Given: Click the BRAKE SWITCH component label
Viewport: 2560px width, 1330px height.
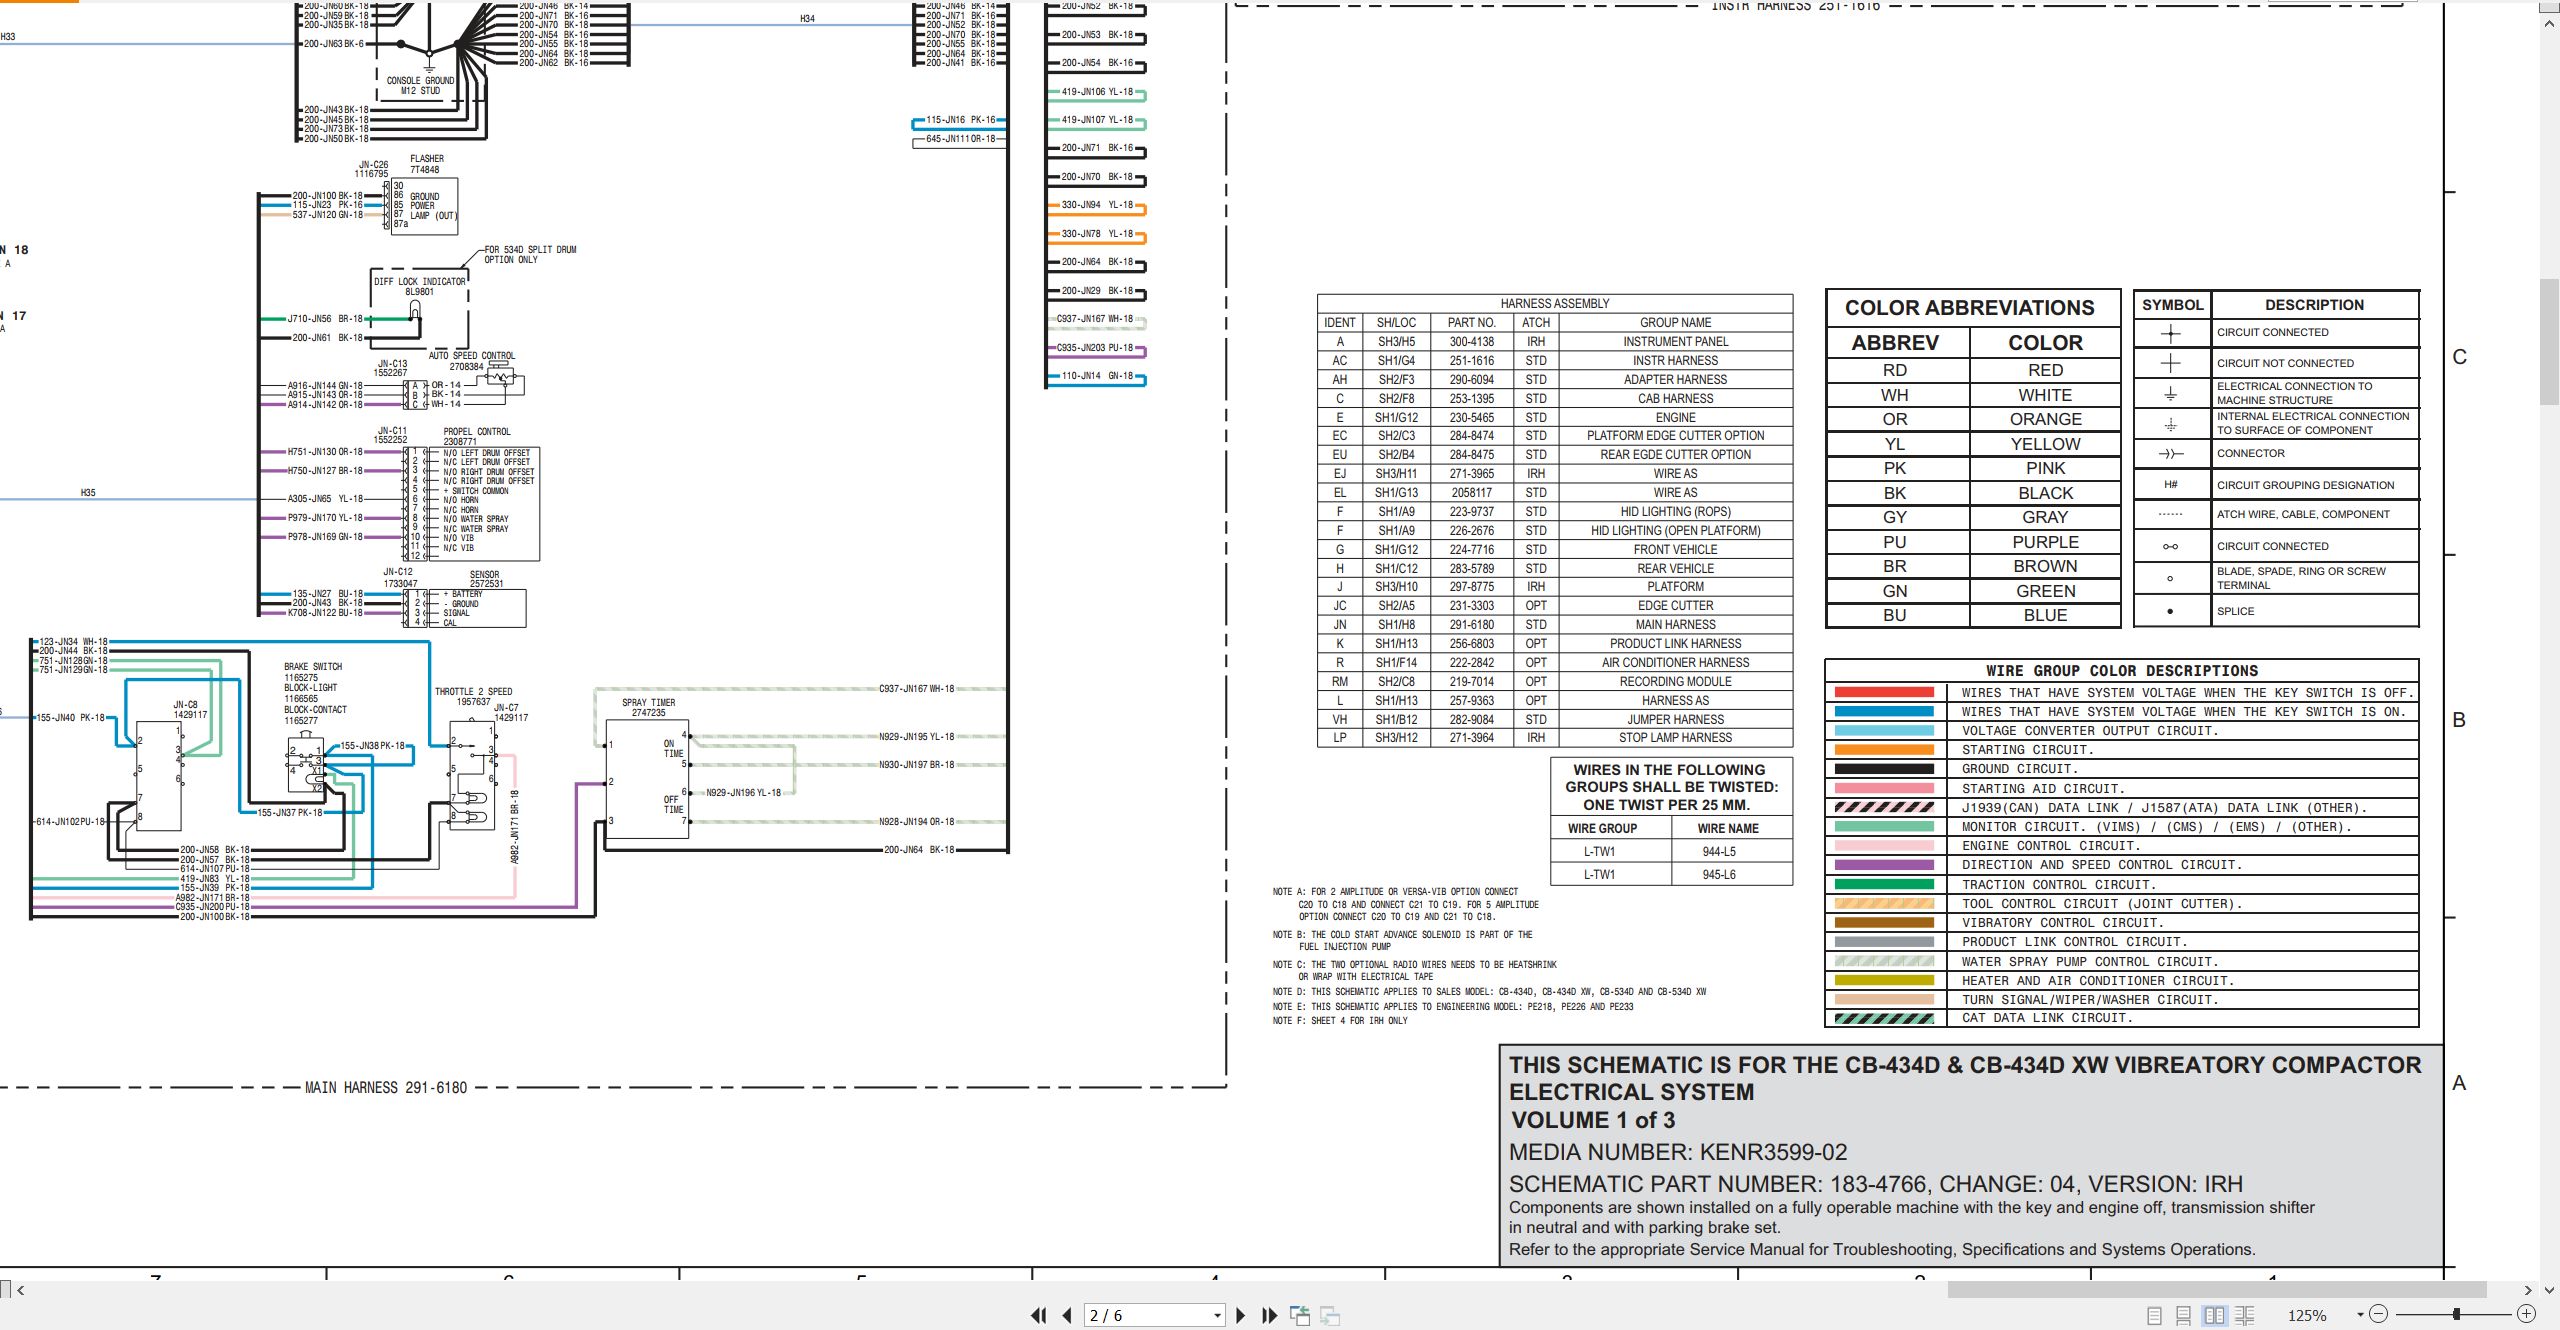Looking at the screenshot, I should [x=313, y=667].
